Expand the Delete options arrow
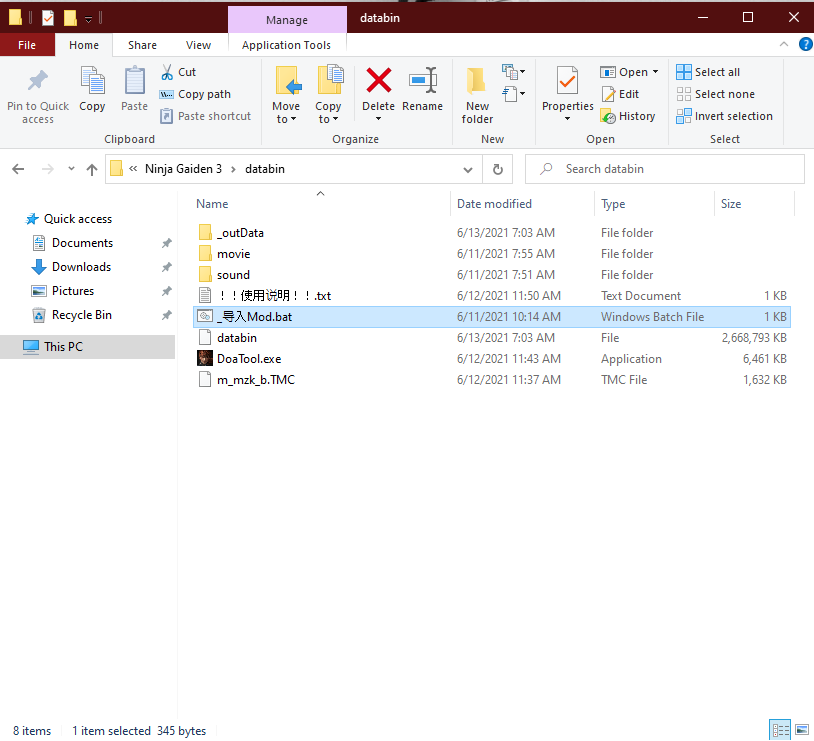The height and width of the screenshot is (741, 814). [x=378, y=119]
